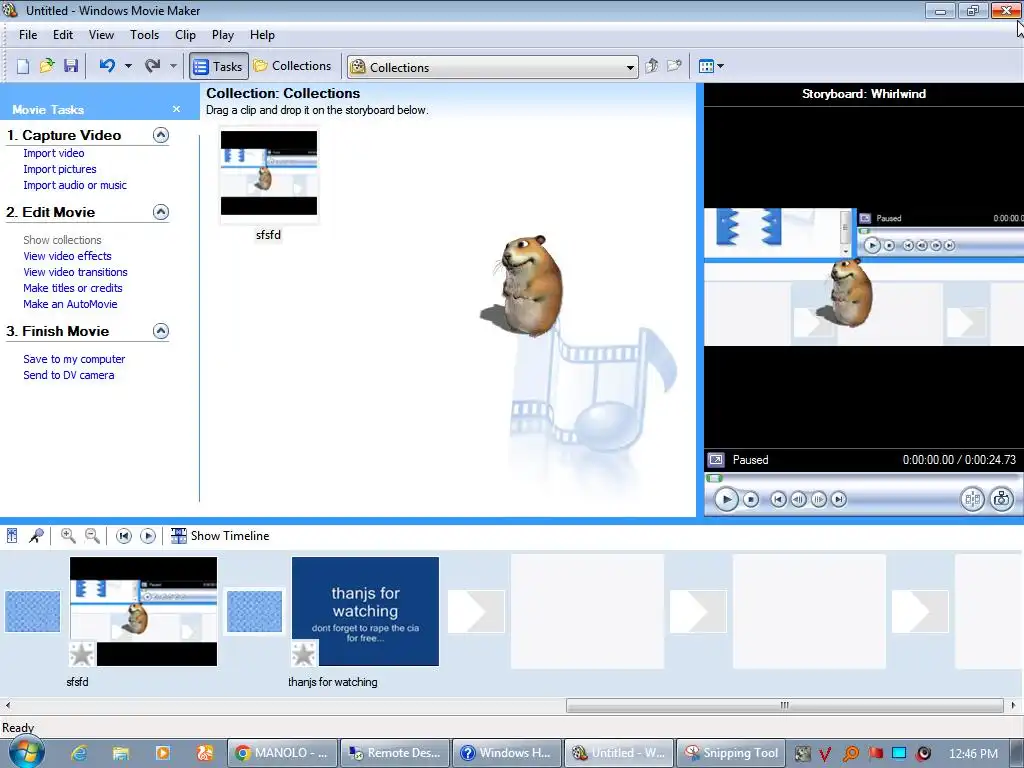The width and height of the screenshot is (1024, 768).
Task: Select the sfsfd clip on the storyboard
Action: pos(143,611)
